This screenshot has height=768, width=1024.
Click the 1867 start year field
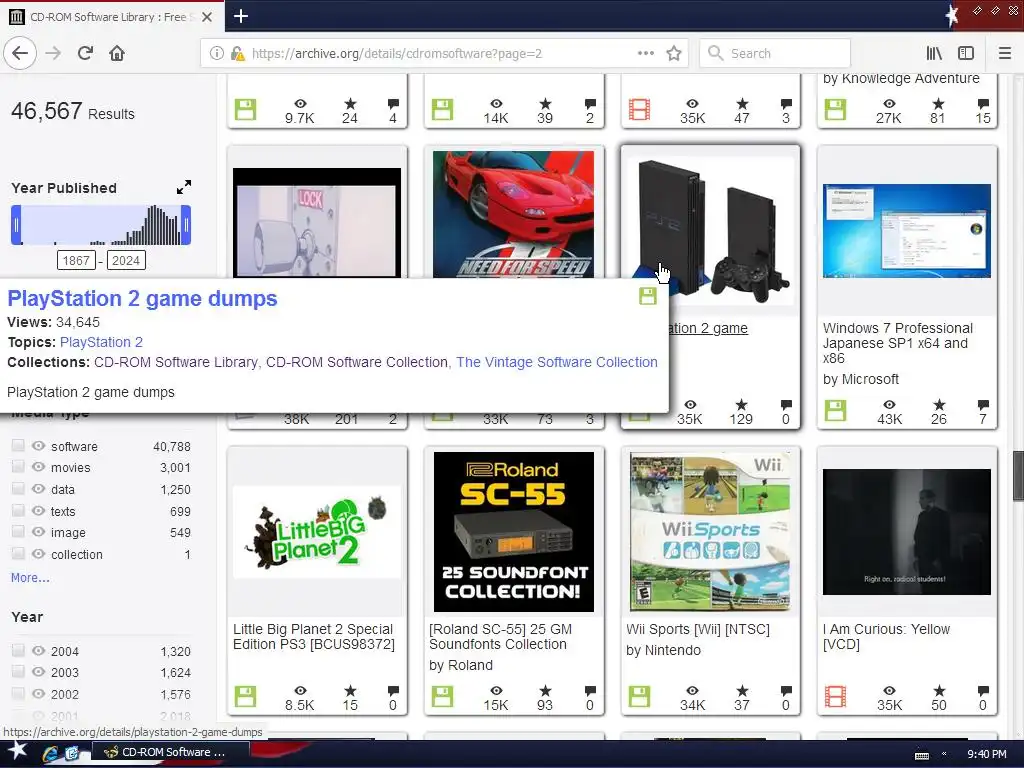click(76, 261)
